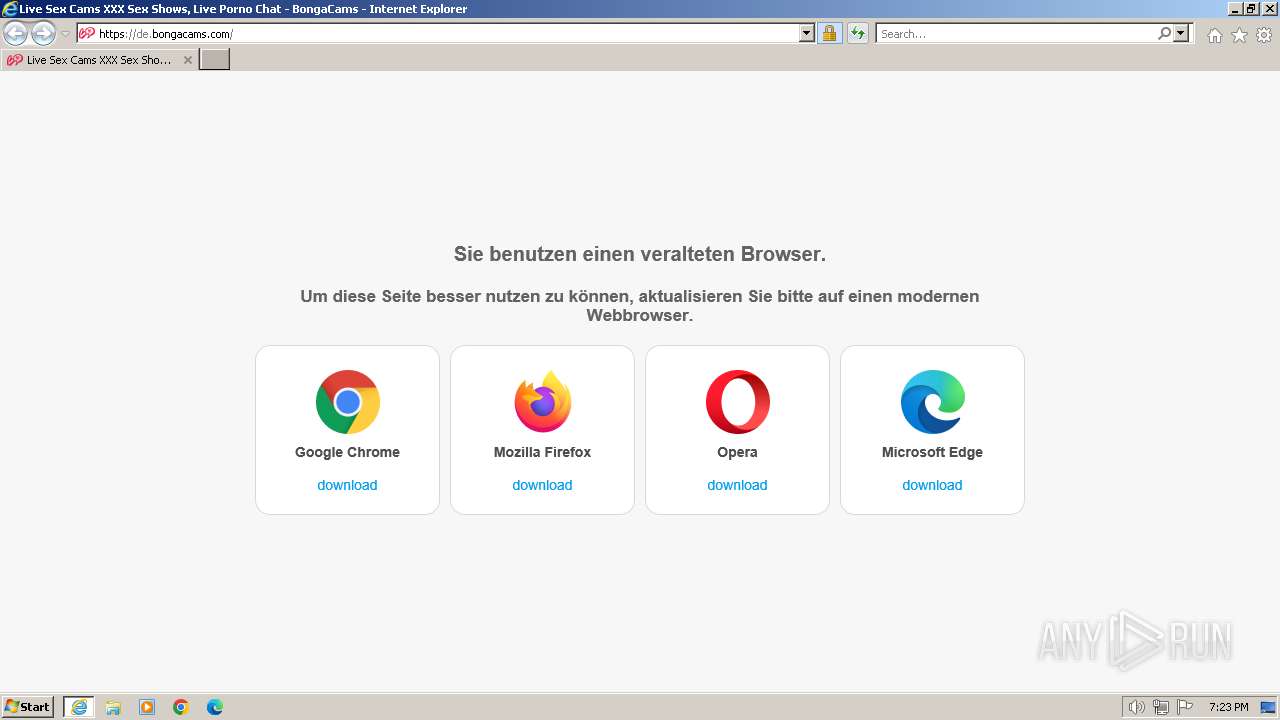Minimize the Internet Explorer window

[1235, 9]
